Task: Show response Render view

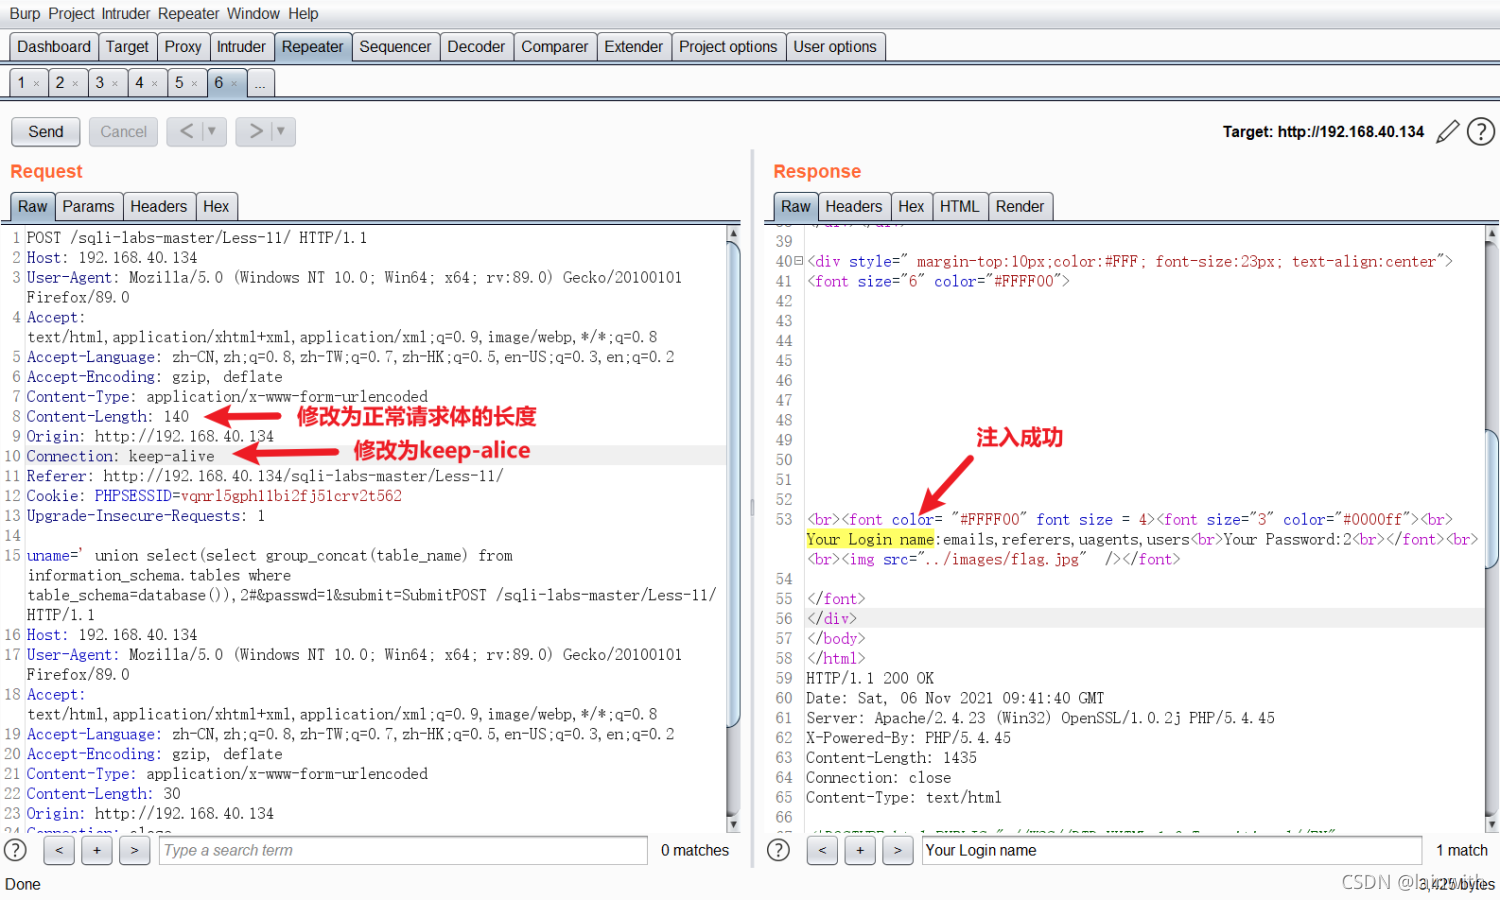Action: tap(1020, 206)
